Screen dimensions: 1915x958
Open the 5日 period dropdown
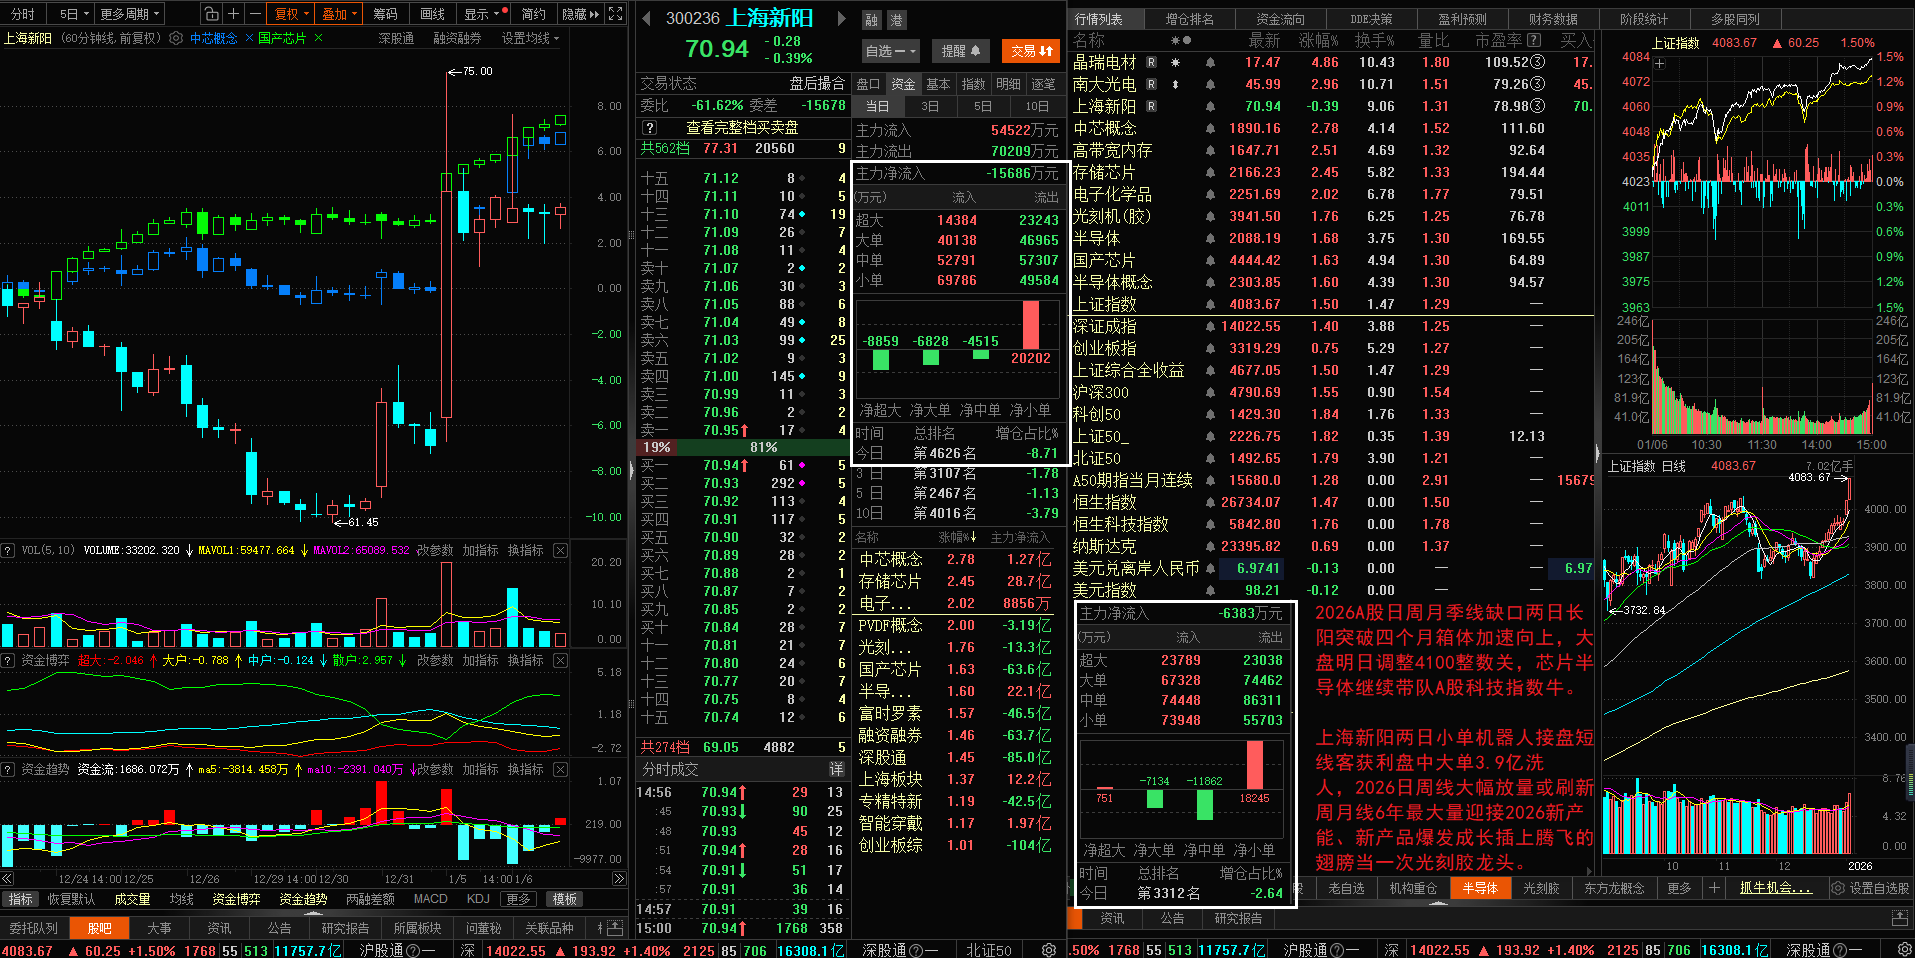click(74, 14)
